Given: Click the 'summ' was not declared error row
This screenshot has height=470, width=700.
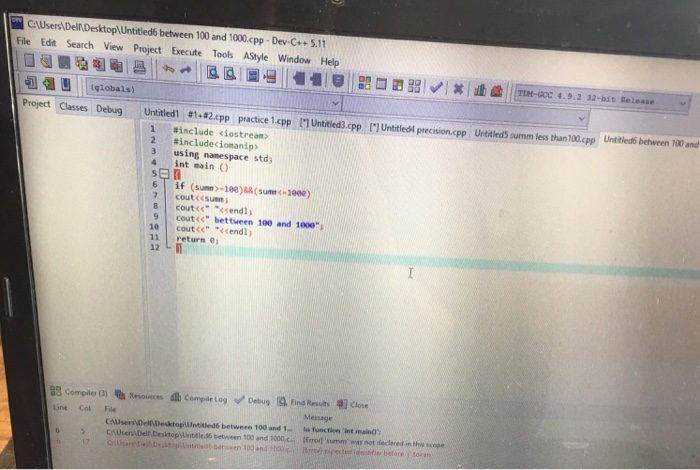Looking at the screenshot, I should pyautogui.click(x=250, y=438).
